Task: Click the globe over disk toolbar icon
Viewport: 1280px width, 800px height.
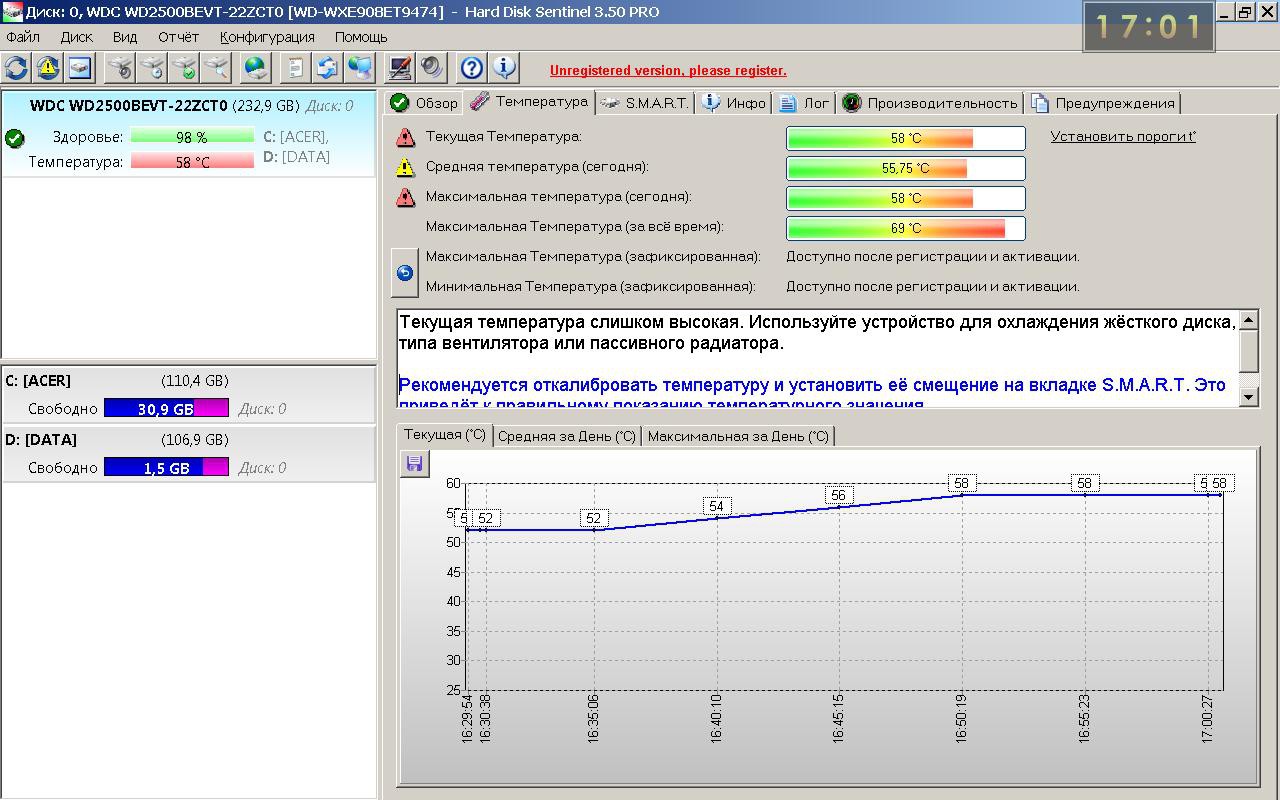Action: pyautogui.click(x=257, y=68)
